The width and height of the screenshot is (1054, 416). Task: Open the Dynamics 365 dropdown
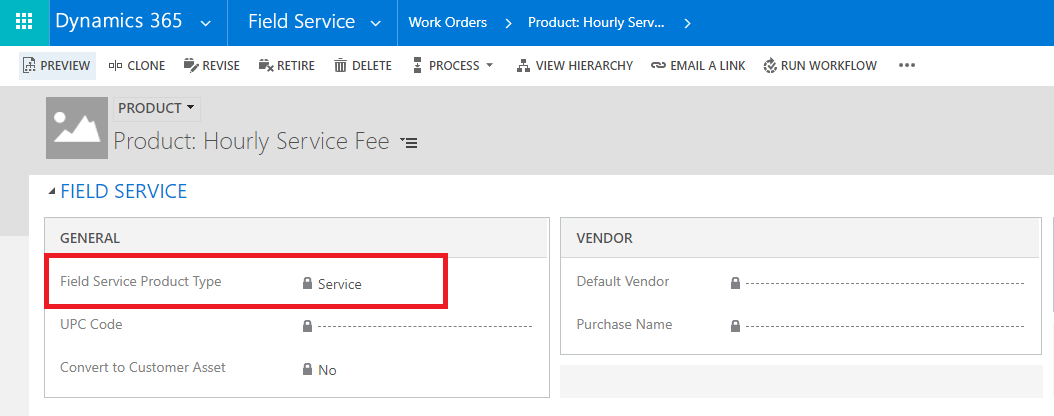coord(205,22)
